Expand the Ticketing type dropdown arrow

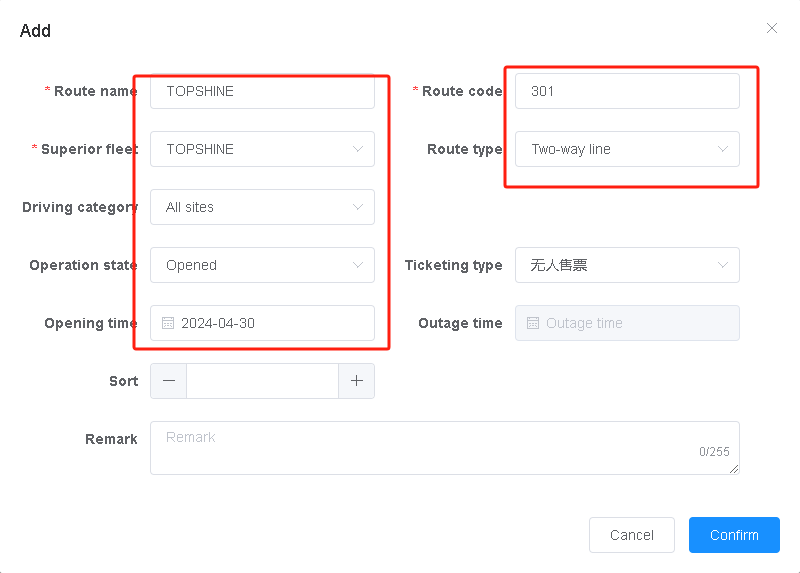(x=723, y=265)
